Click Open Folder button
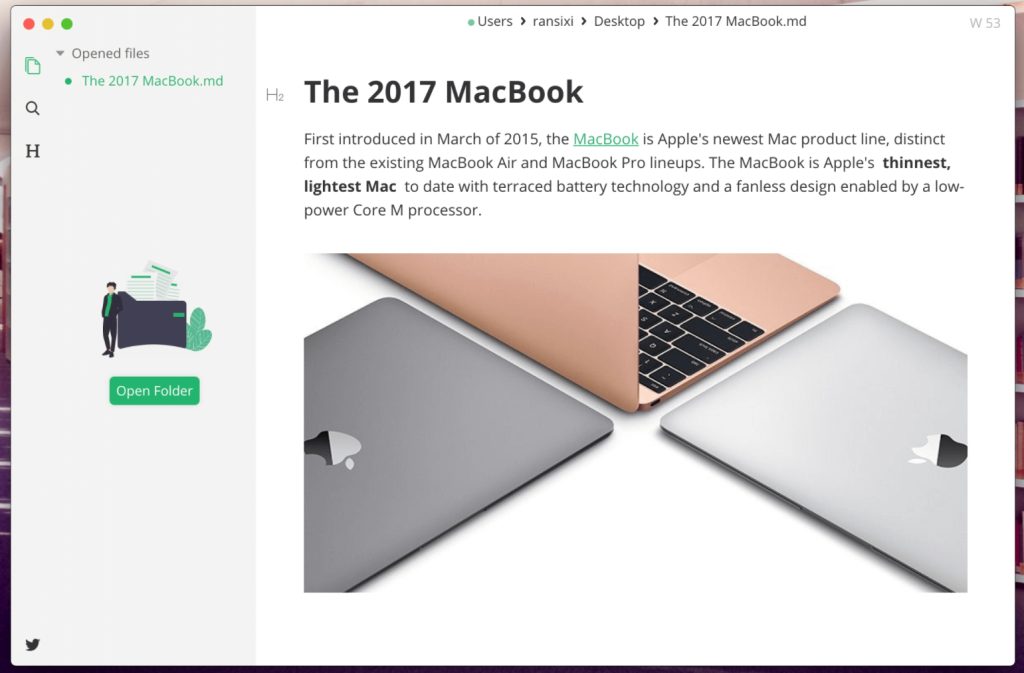The height and width of the screenshot is (673, 1024). 155,391
